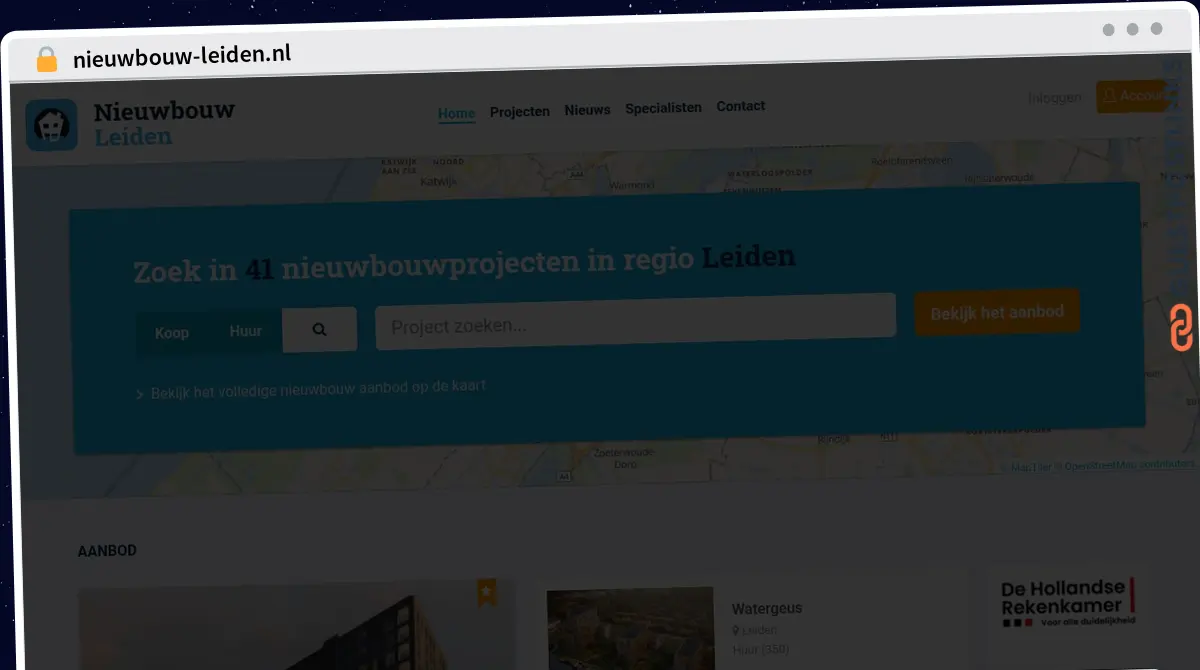Click the nieuwbouw-leiden.nl address text
Image resolution: width=1200 pixels, height=670 pixels.
click(182, 56)
